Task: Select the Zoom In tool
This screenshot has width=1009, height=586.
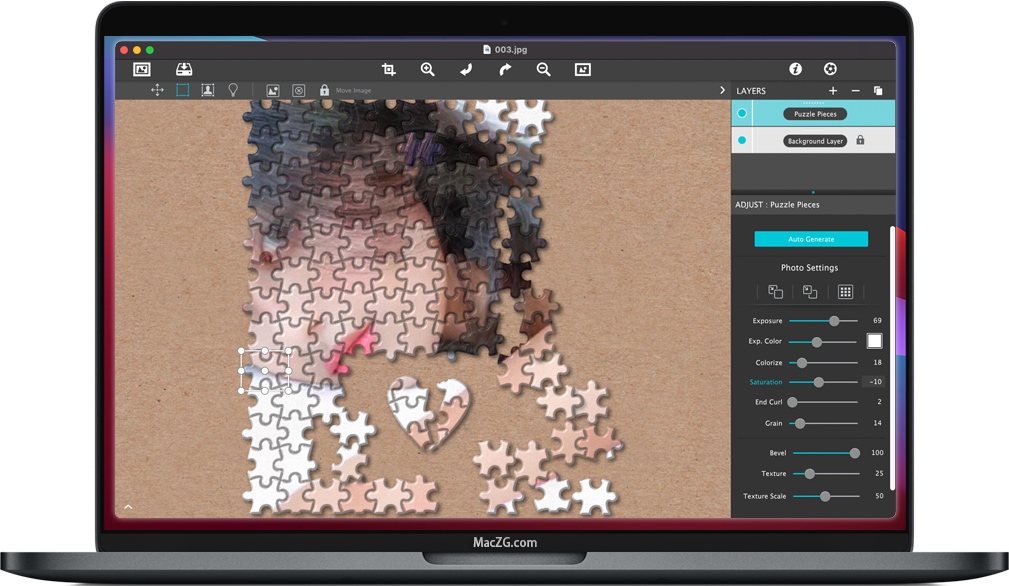Action: [427, 70]
